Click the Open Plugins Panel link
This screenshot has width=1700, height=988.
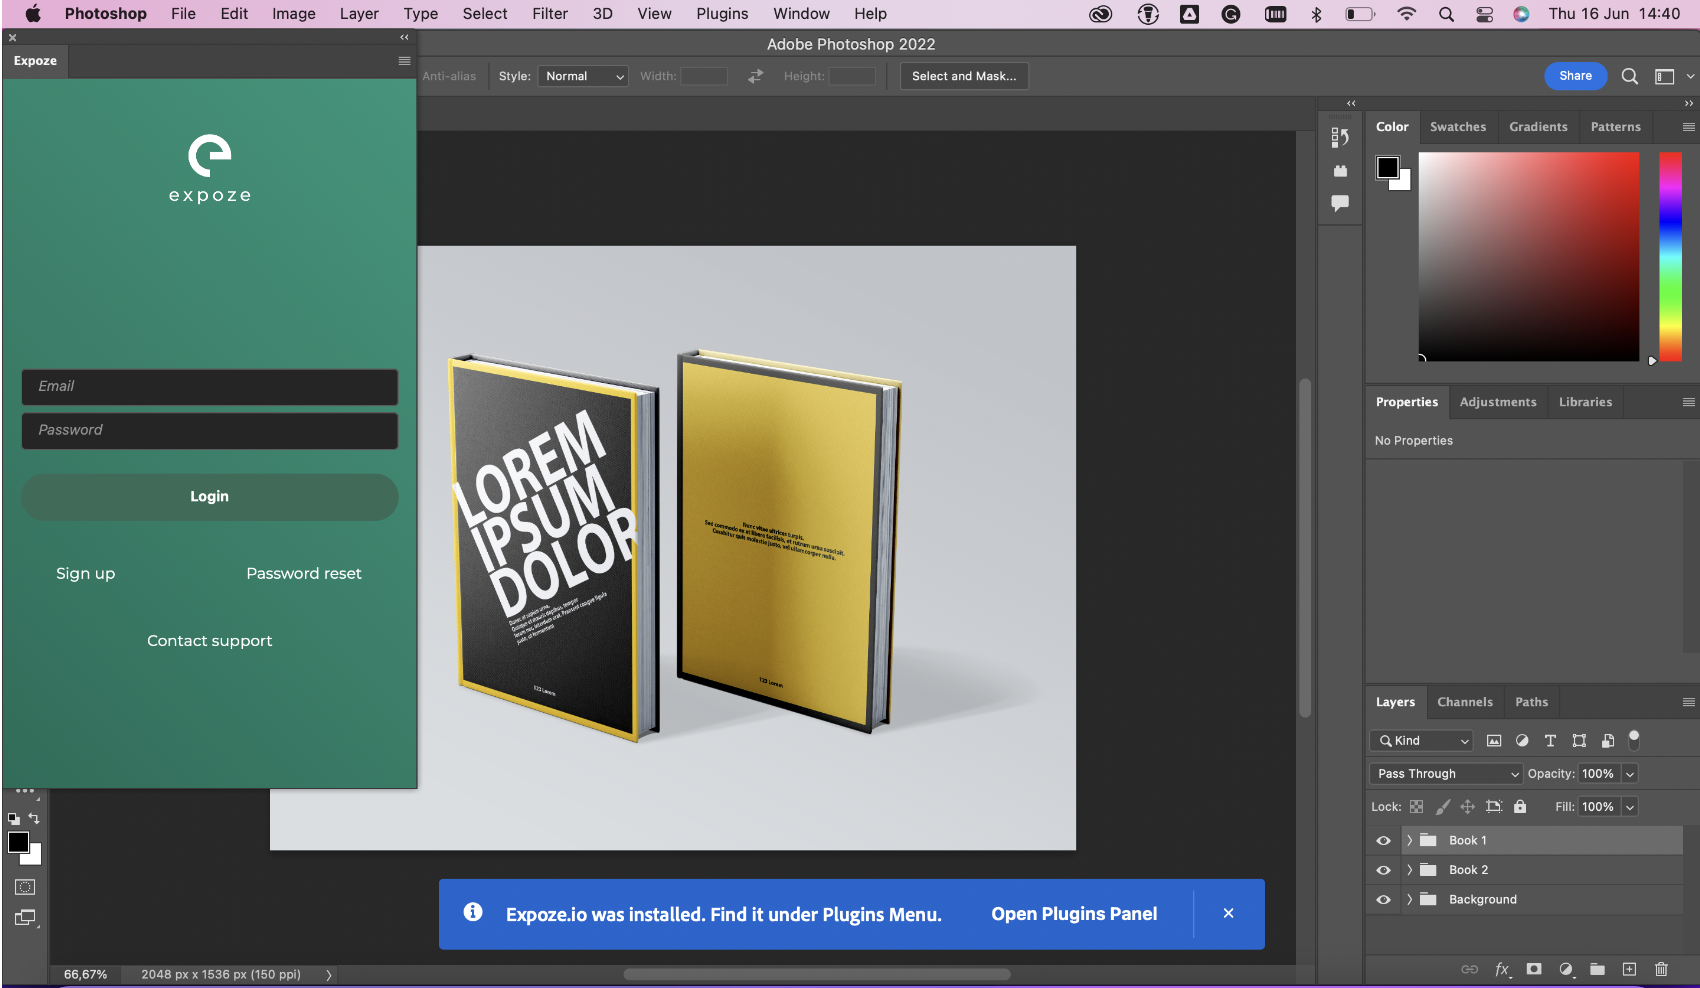[x=1074, y=914]
